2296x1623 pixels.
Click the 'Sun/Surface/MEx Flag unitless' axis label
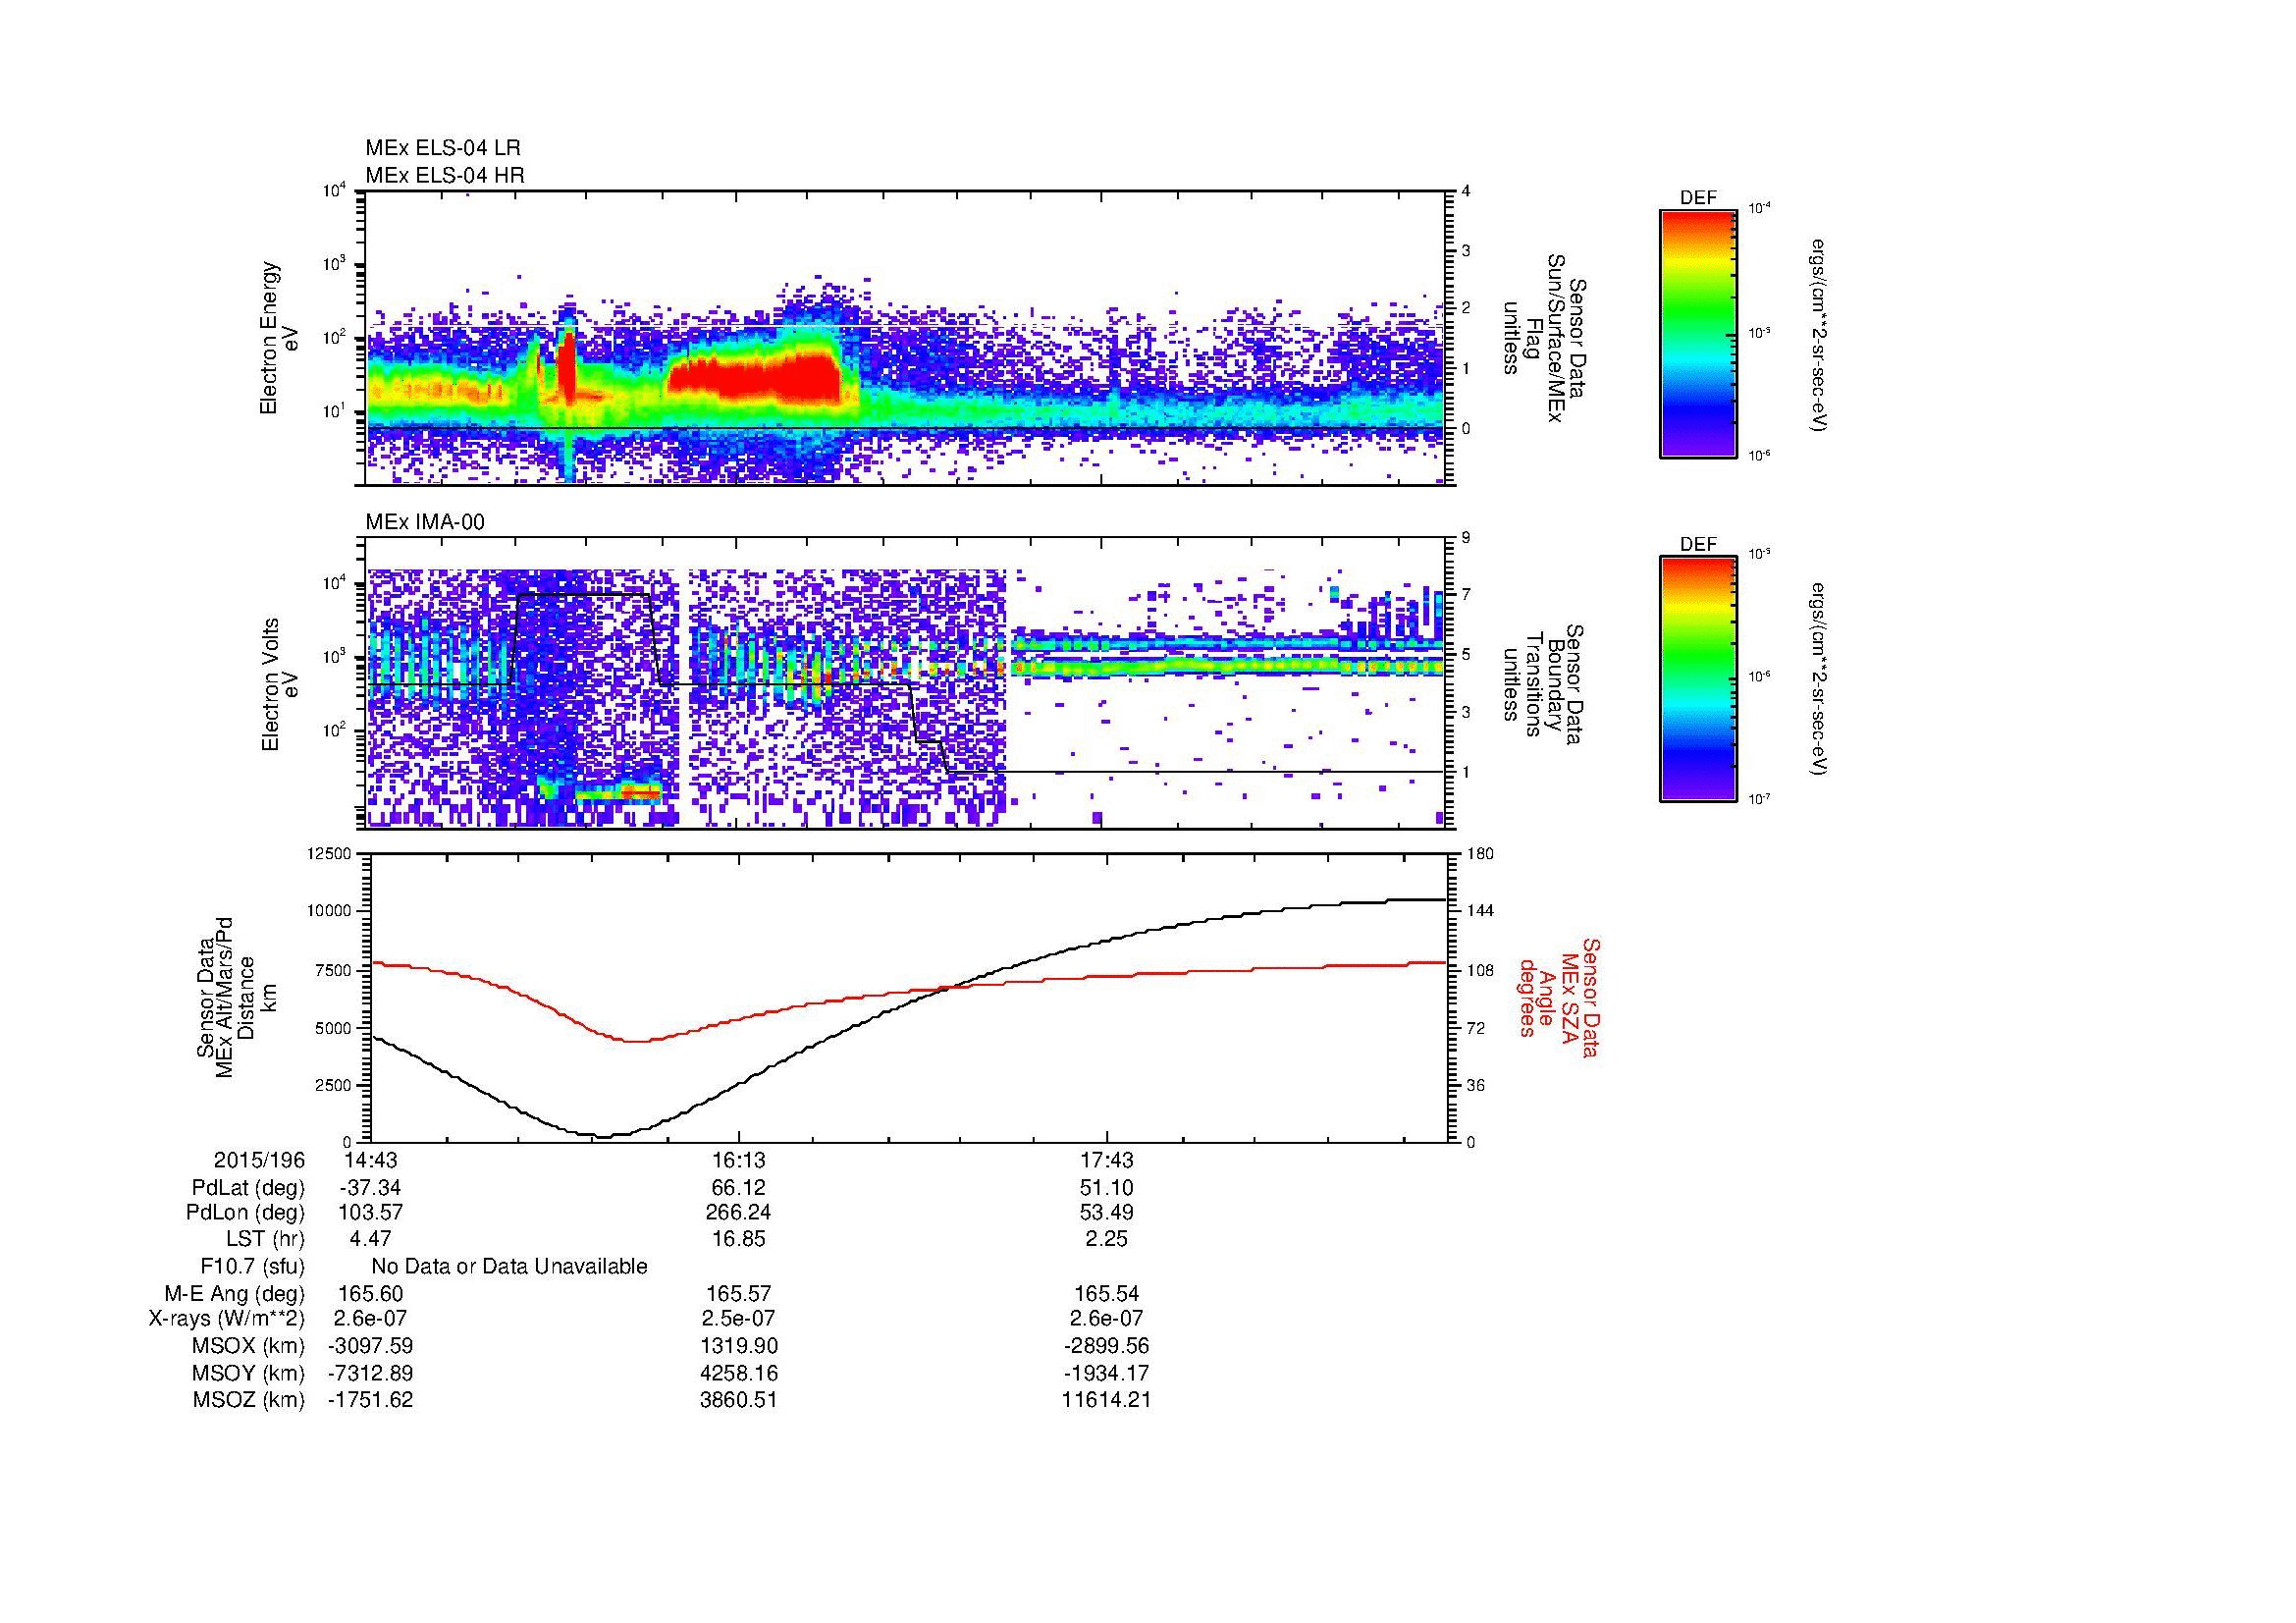[1543, 338]
